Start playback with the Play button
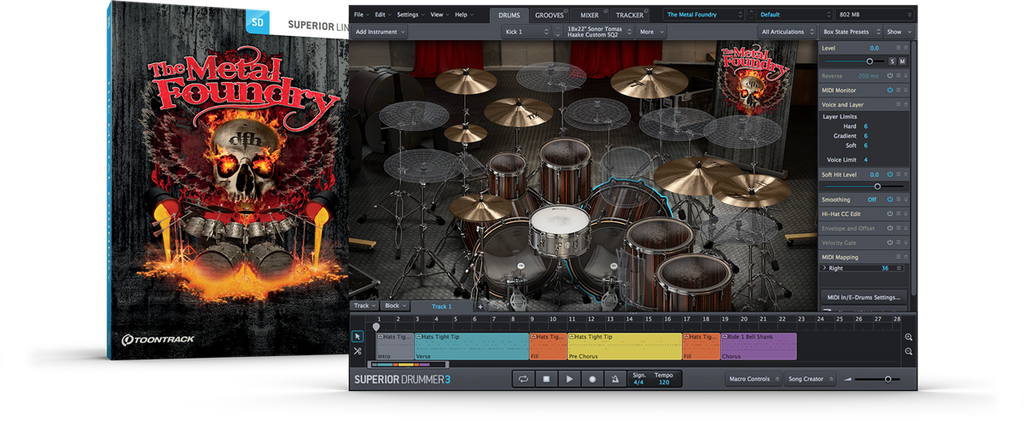This screenshot has height=421, width=1024. 569,379
